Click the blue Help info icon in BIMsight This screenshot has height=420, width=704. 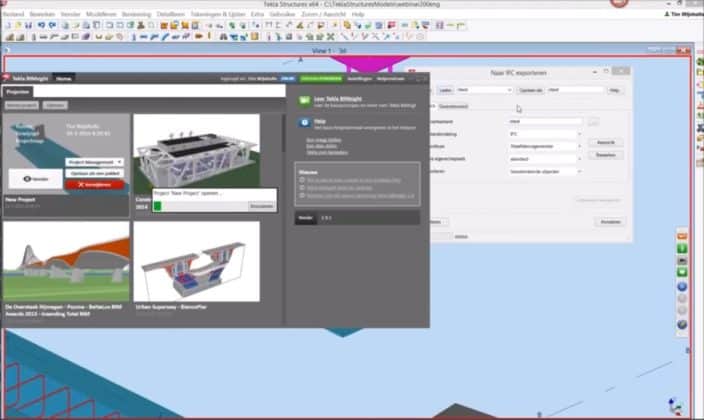tap(304, 122)
